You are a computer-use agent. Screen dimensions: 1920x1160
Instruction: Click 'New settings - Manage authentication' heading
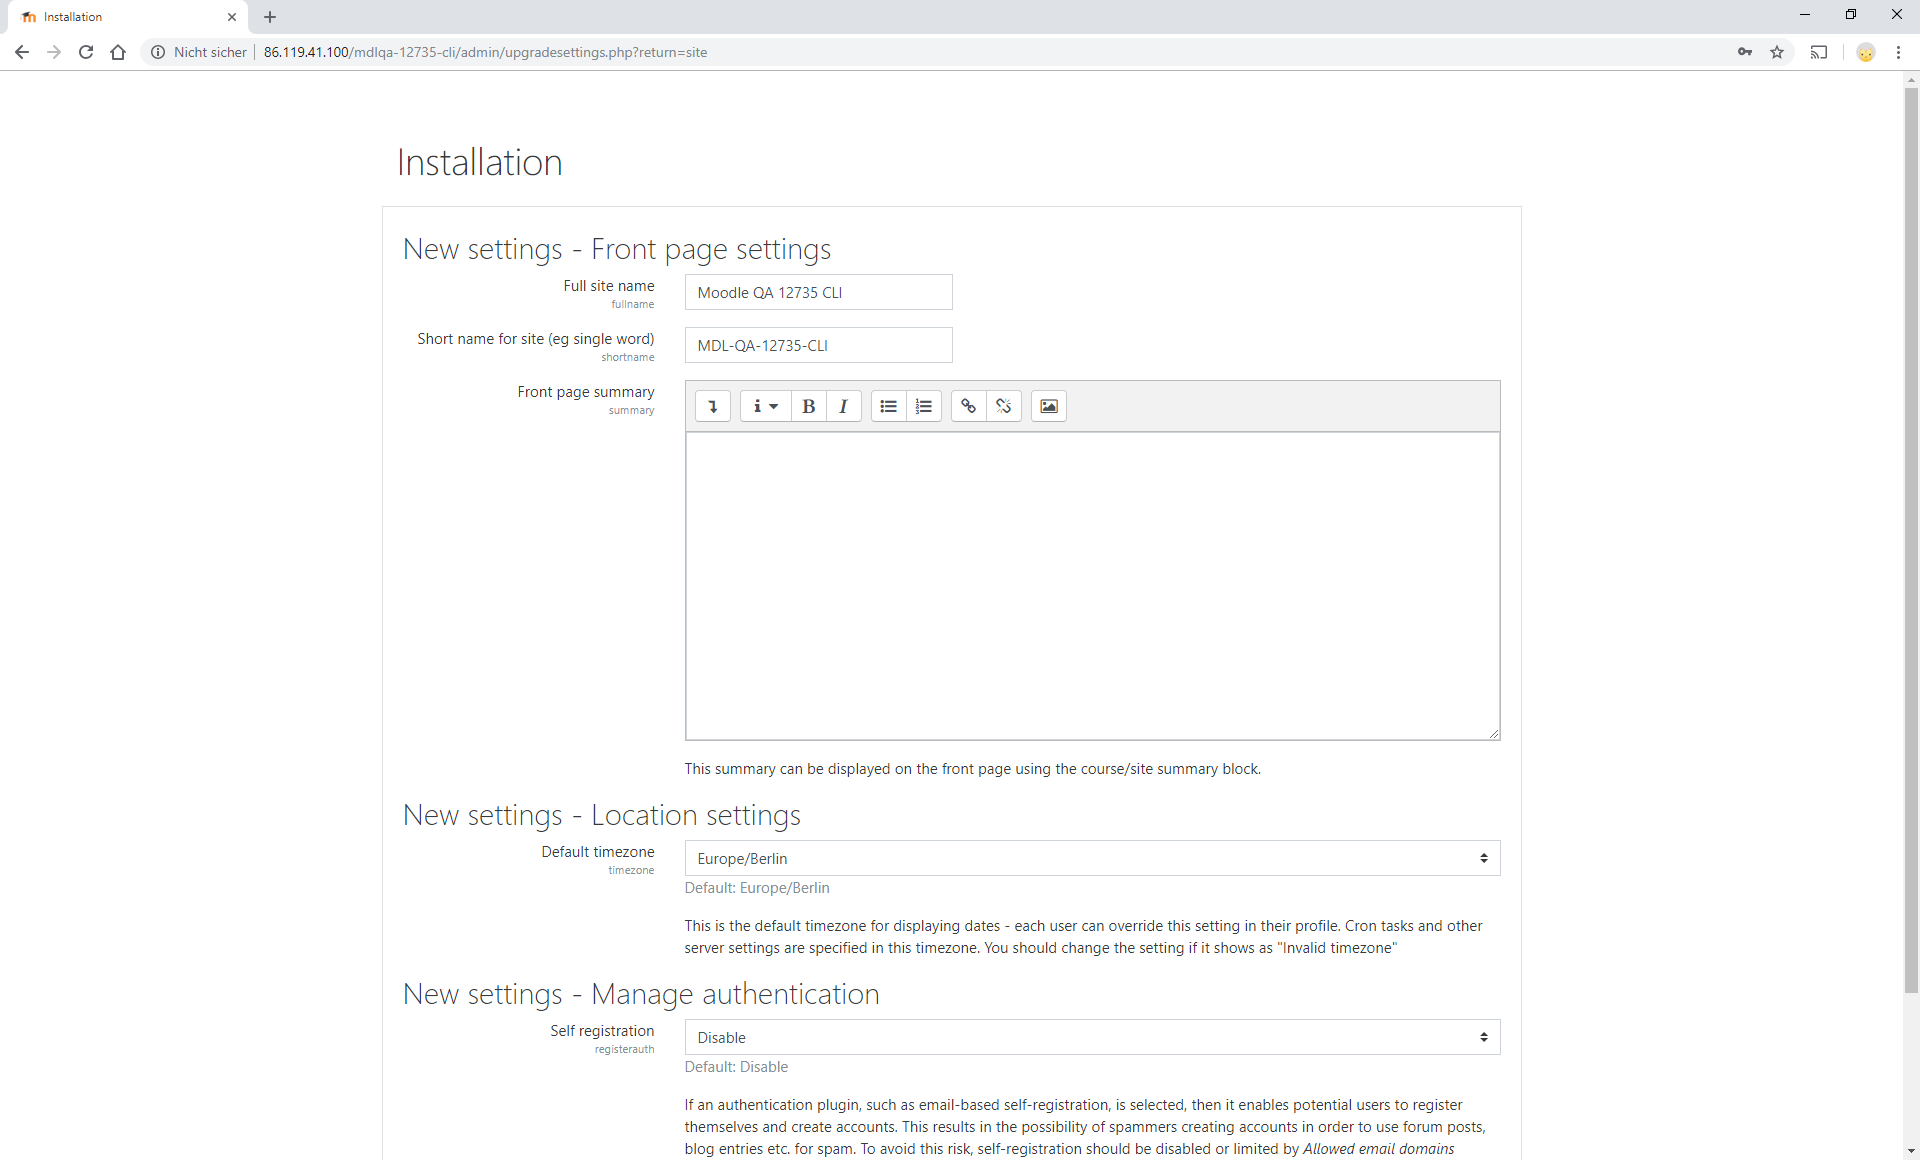coord(641,994)
